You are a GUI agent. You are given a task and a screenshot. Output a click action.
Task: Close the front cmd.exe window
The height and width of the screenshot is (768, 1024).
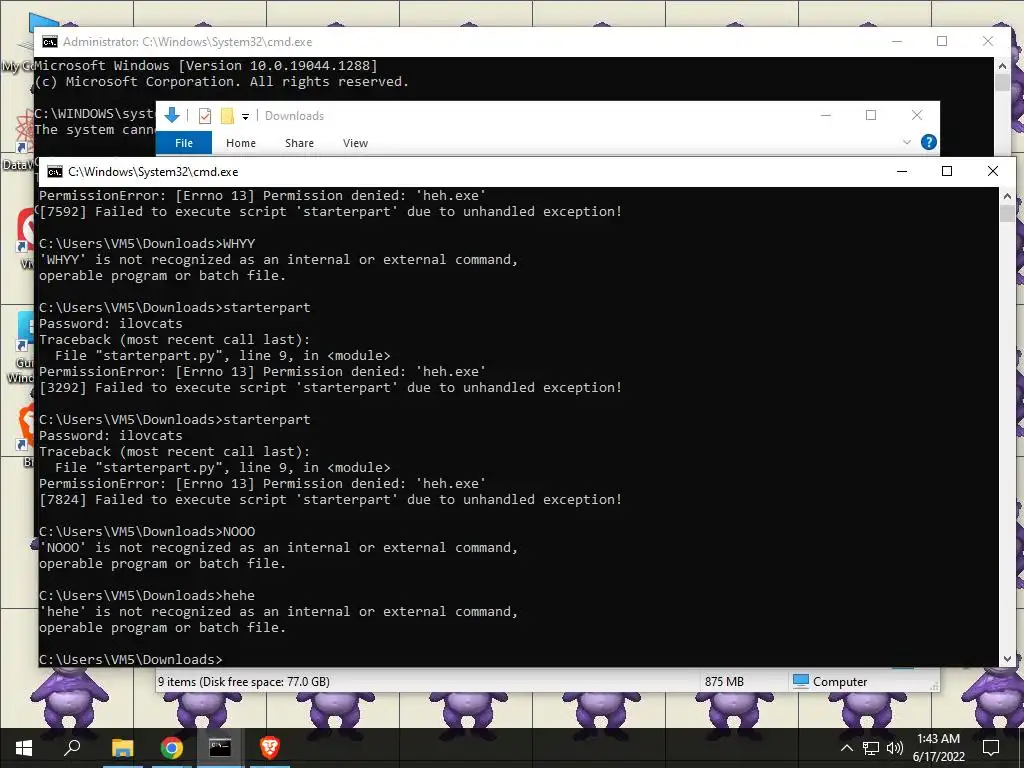[x=993, y=172]
